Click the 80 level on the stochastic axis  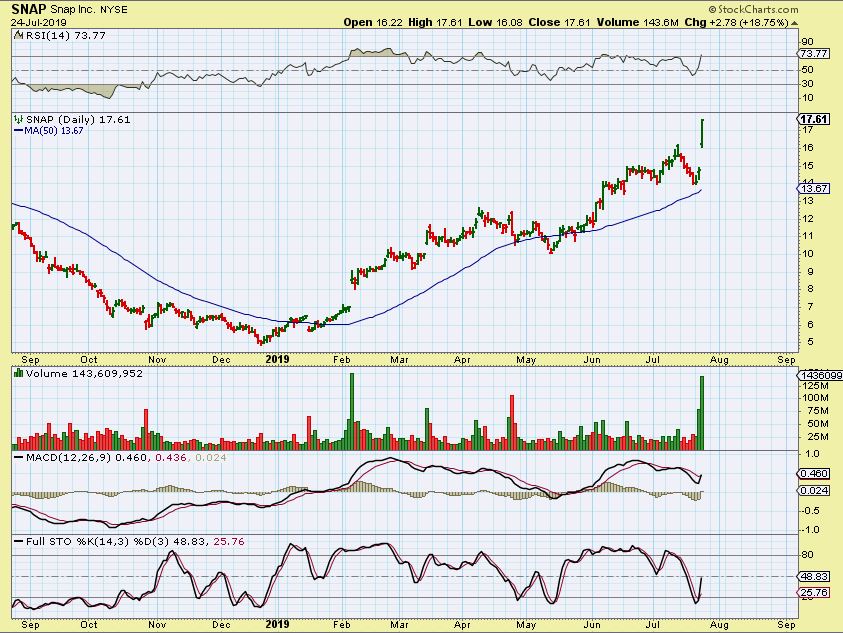pyautogui.click(x=807, y=555)
